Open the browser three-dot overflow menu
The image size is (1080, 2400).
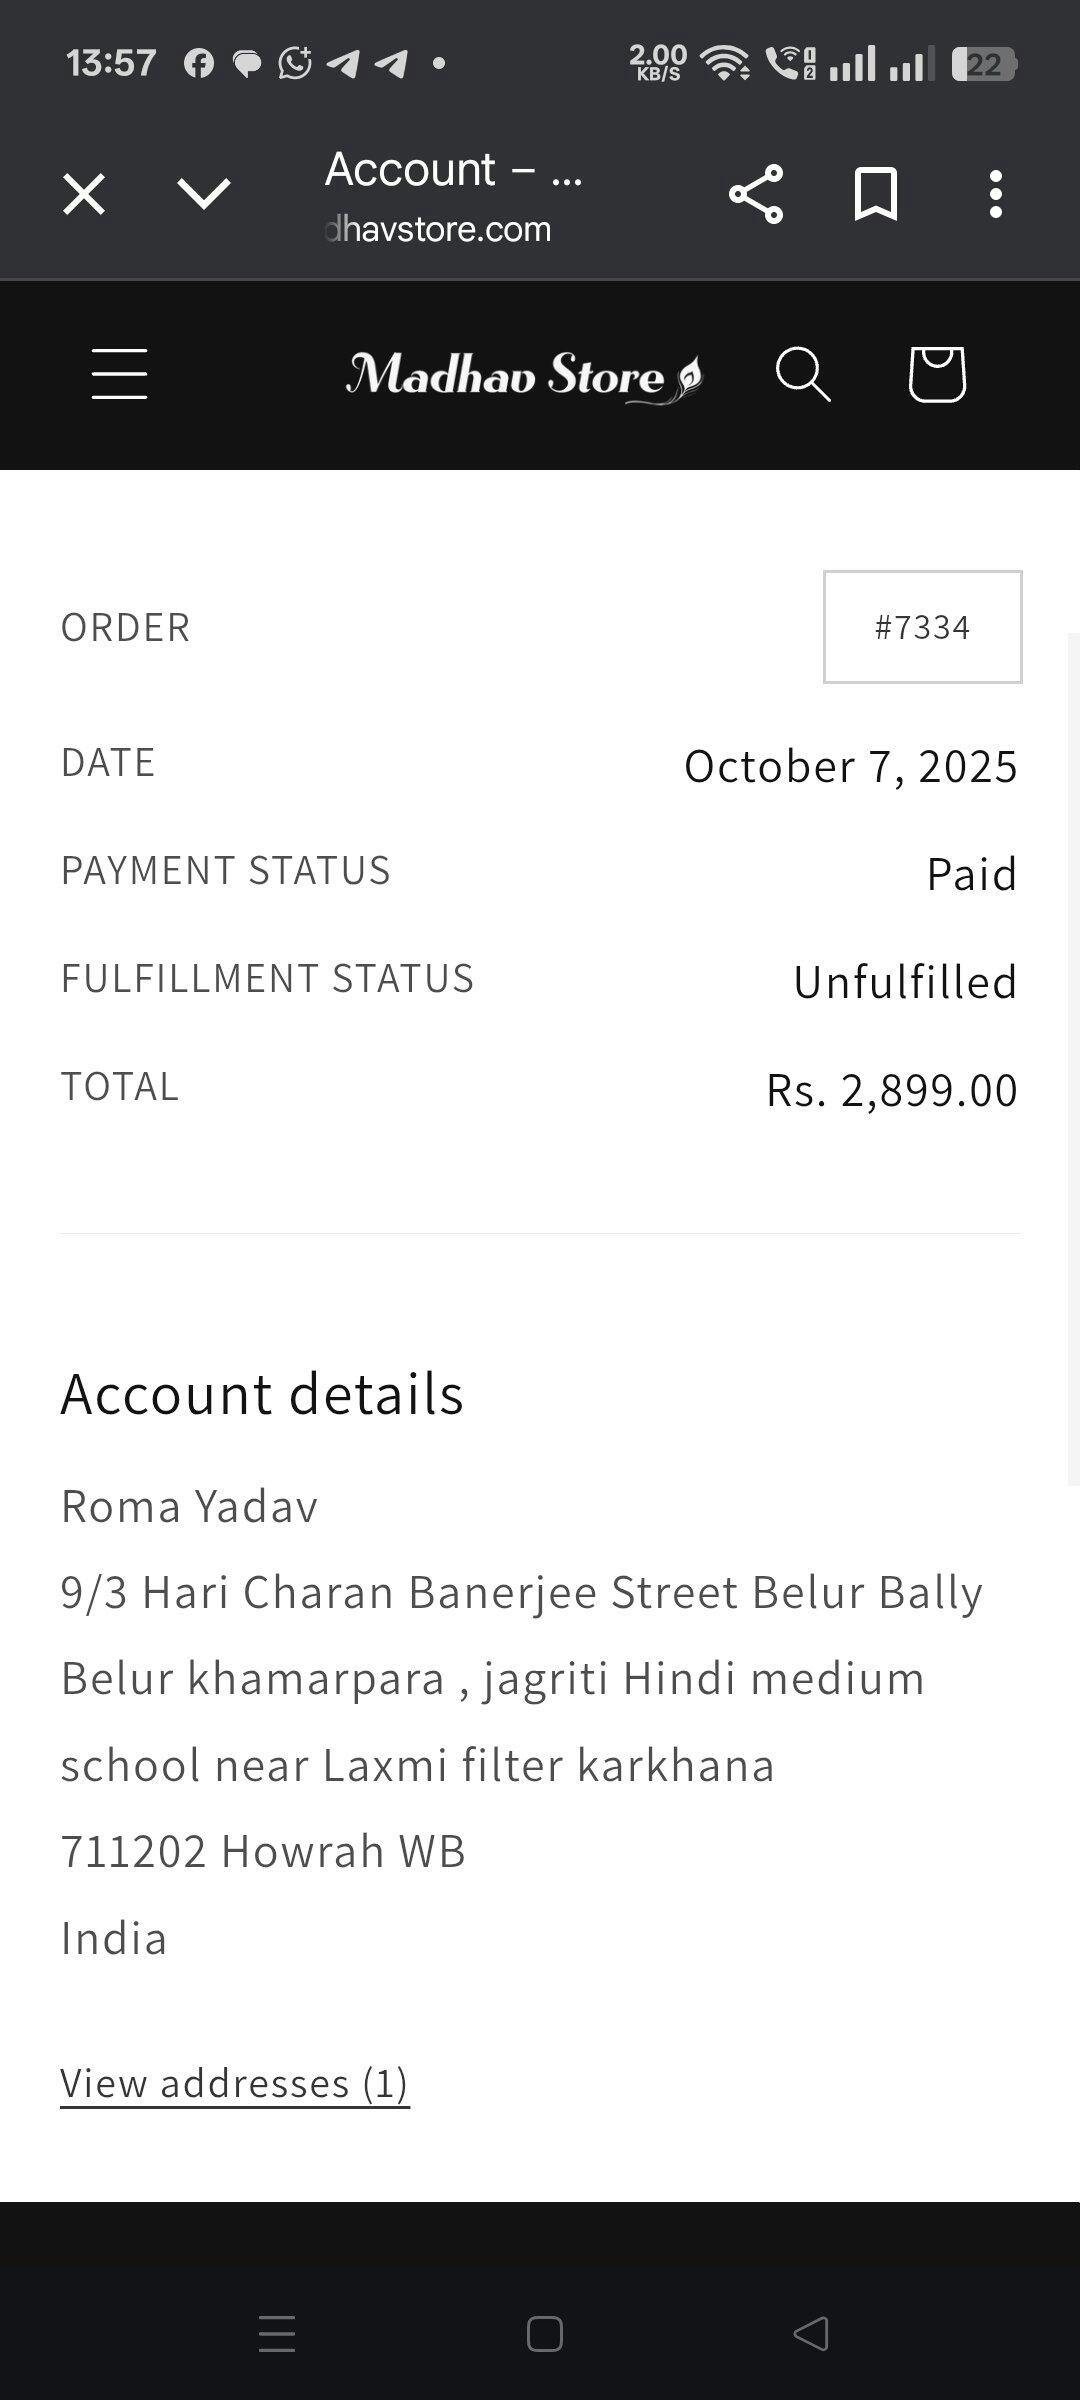[995, 194]
